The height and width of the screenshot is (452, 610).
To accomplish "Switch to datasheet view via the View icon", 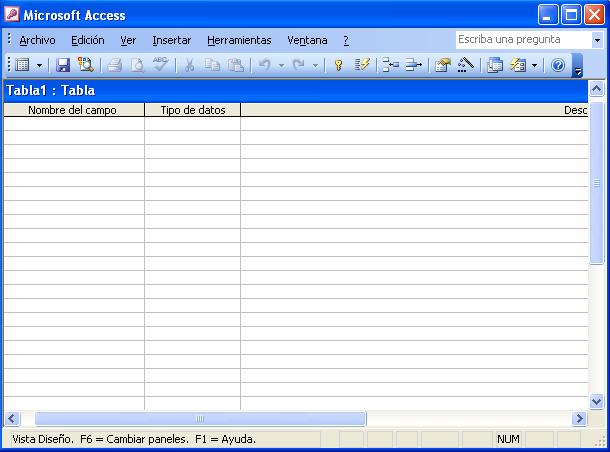I will [x=23, y=65].
